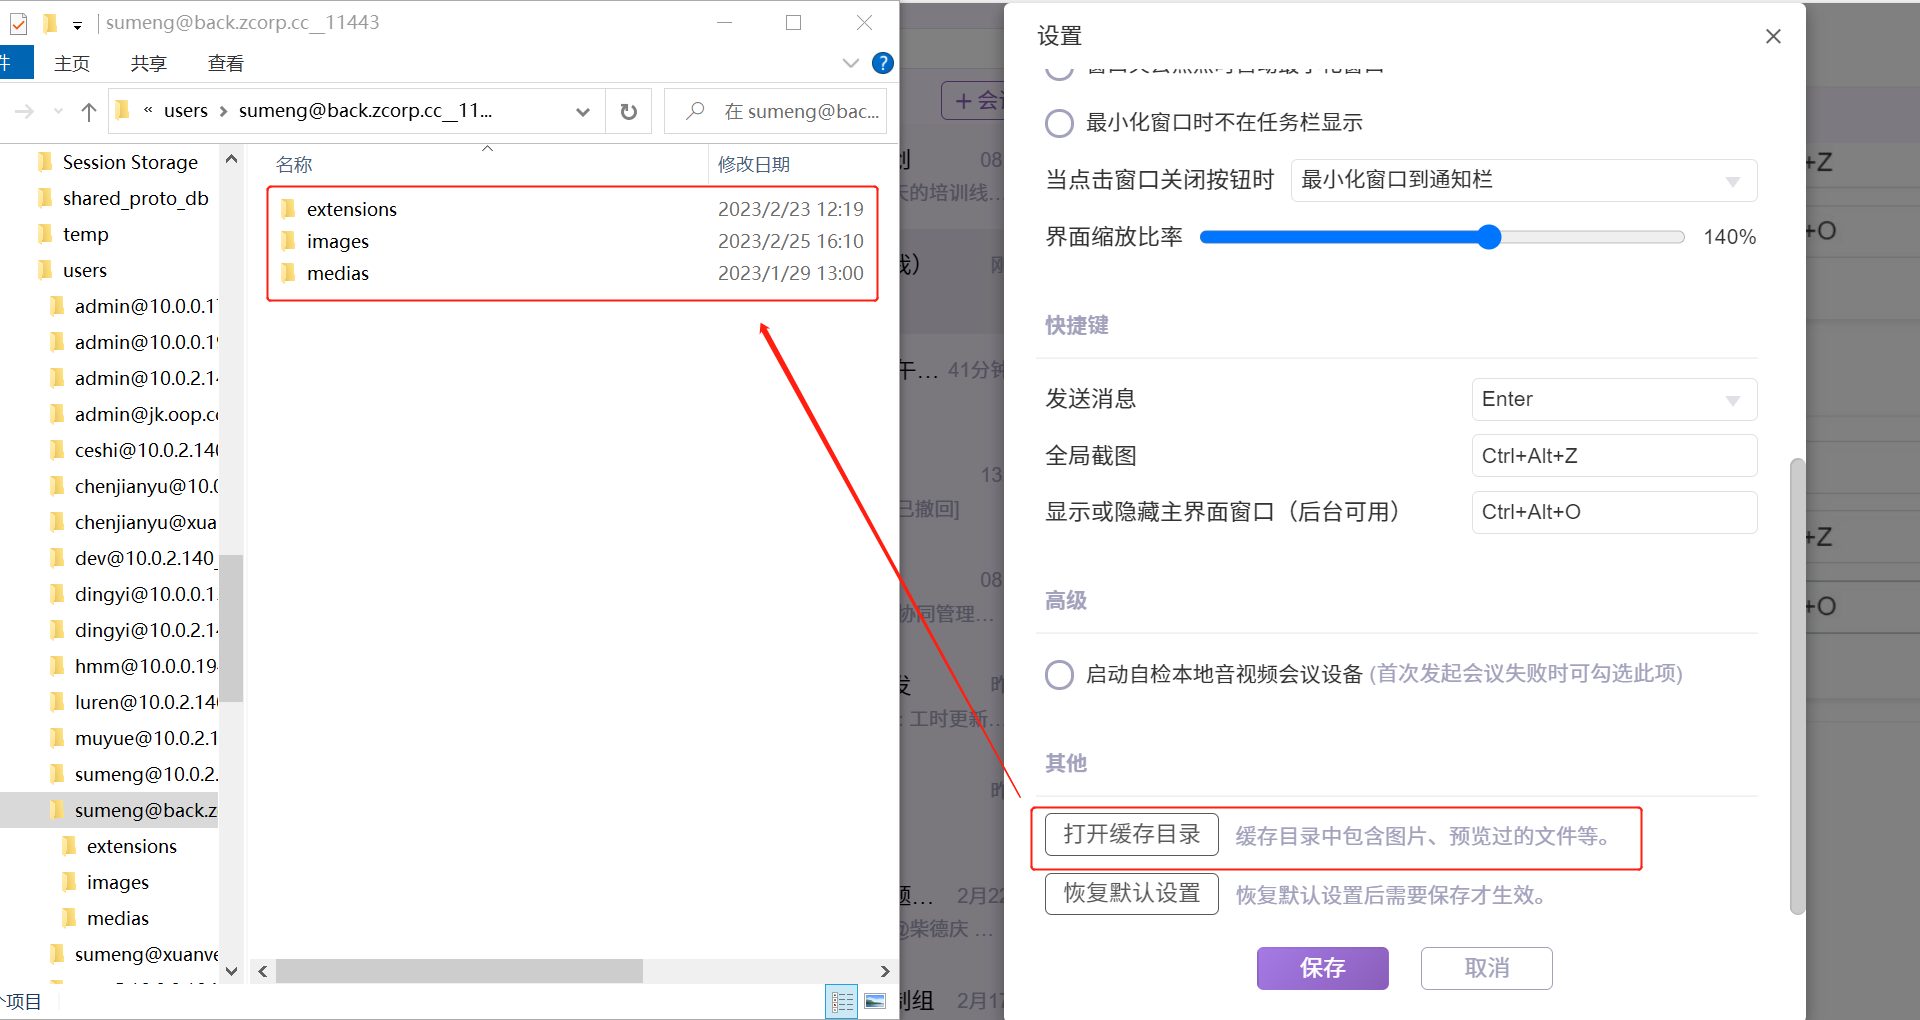This screenshot has height=1020, width=1920.
Task: Open the close button behavior dropdown
Action: click(x=1523, y=180)
